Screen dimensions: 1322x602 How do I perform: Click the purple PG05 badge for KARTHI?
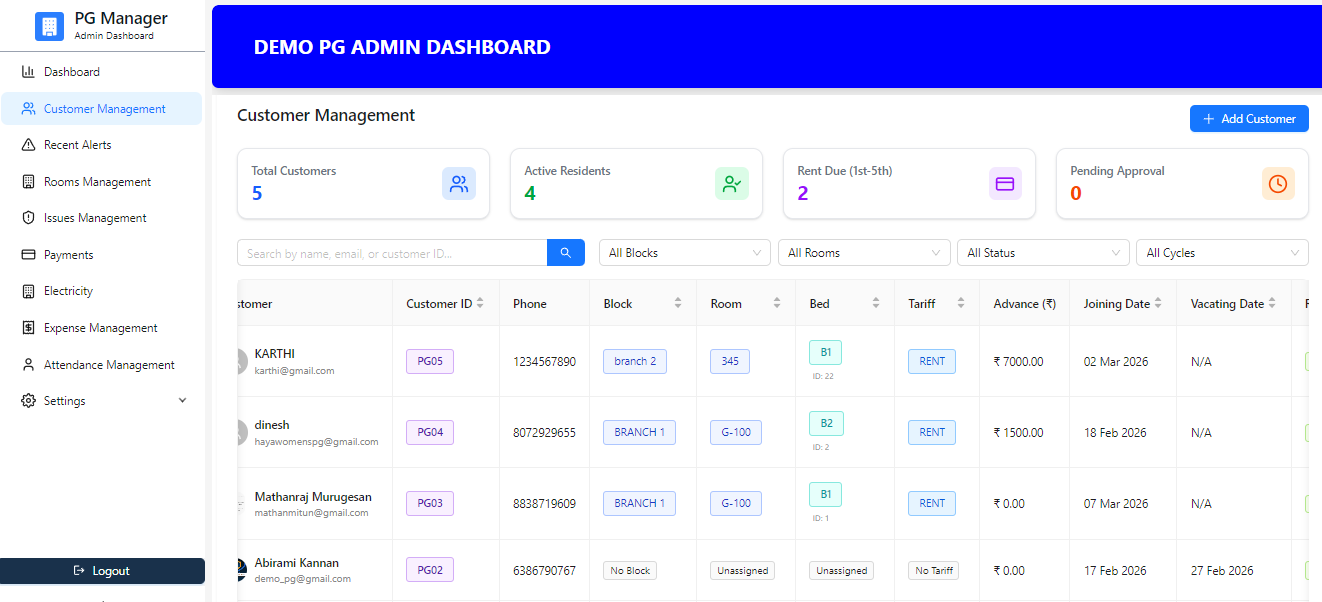pos(429,361)
